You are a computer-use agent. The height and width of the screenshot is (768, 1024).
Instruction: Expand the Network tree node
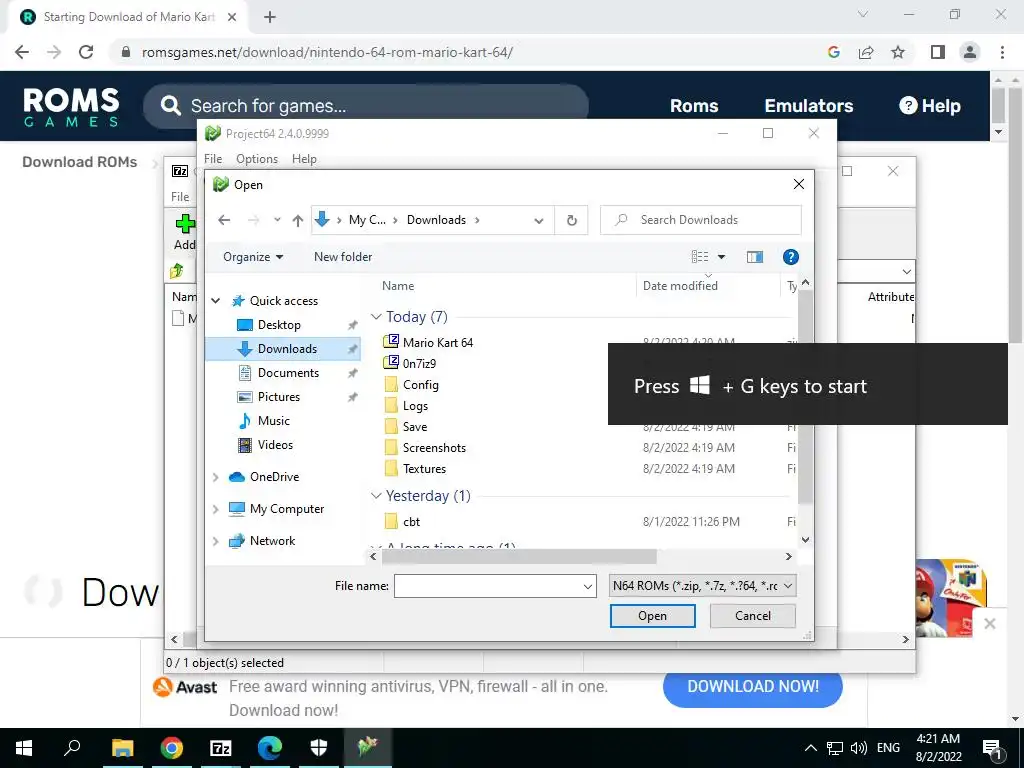[x=216, y=541]
